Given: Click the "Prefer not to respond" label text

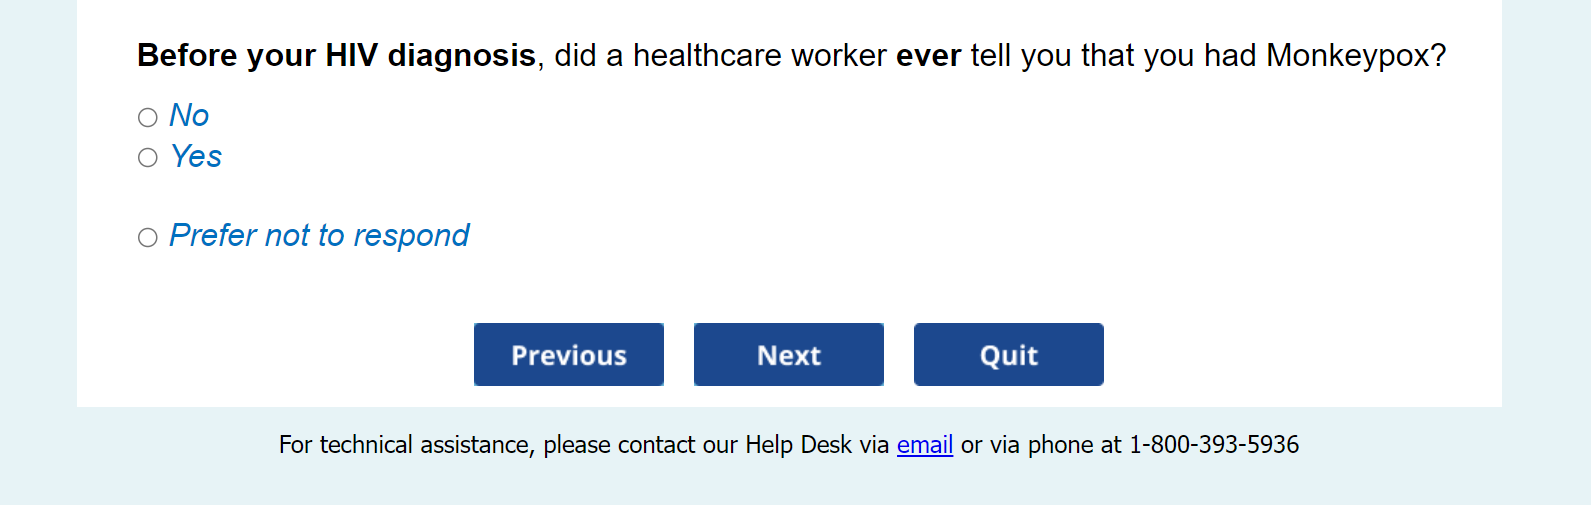Looking at the screenshot, I should (x=319, y=236).
